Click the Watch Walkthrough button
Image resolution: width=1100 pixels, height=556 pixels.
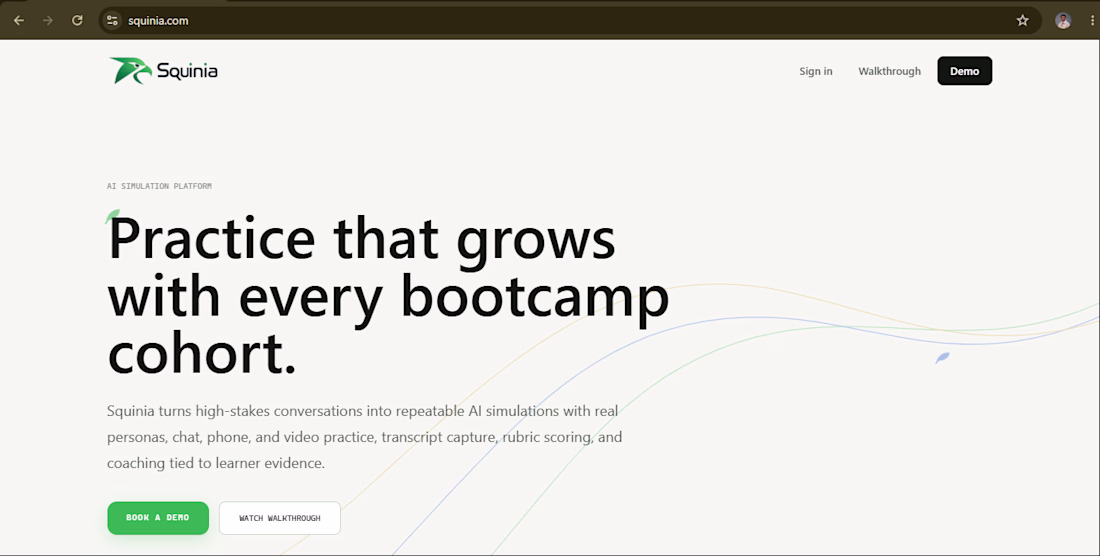click(x=280, y=518)
